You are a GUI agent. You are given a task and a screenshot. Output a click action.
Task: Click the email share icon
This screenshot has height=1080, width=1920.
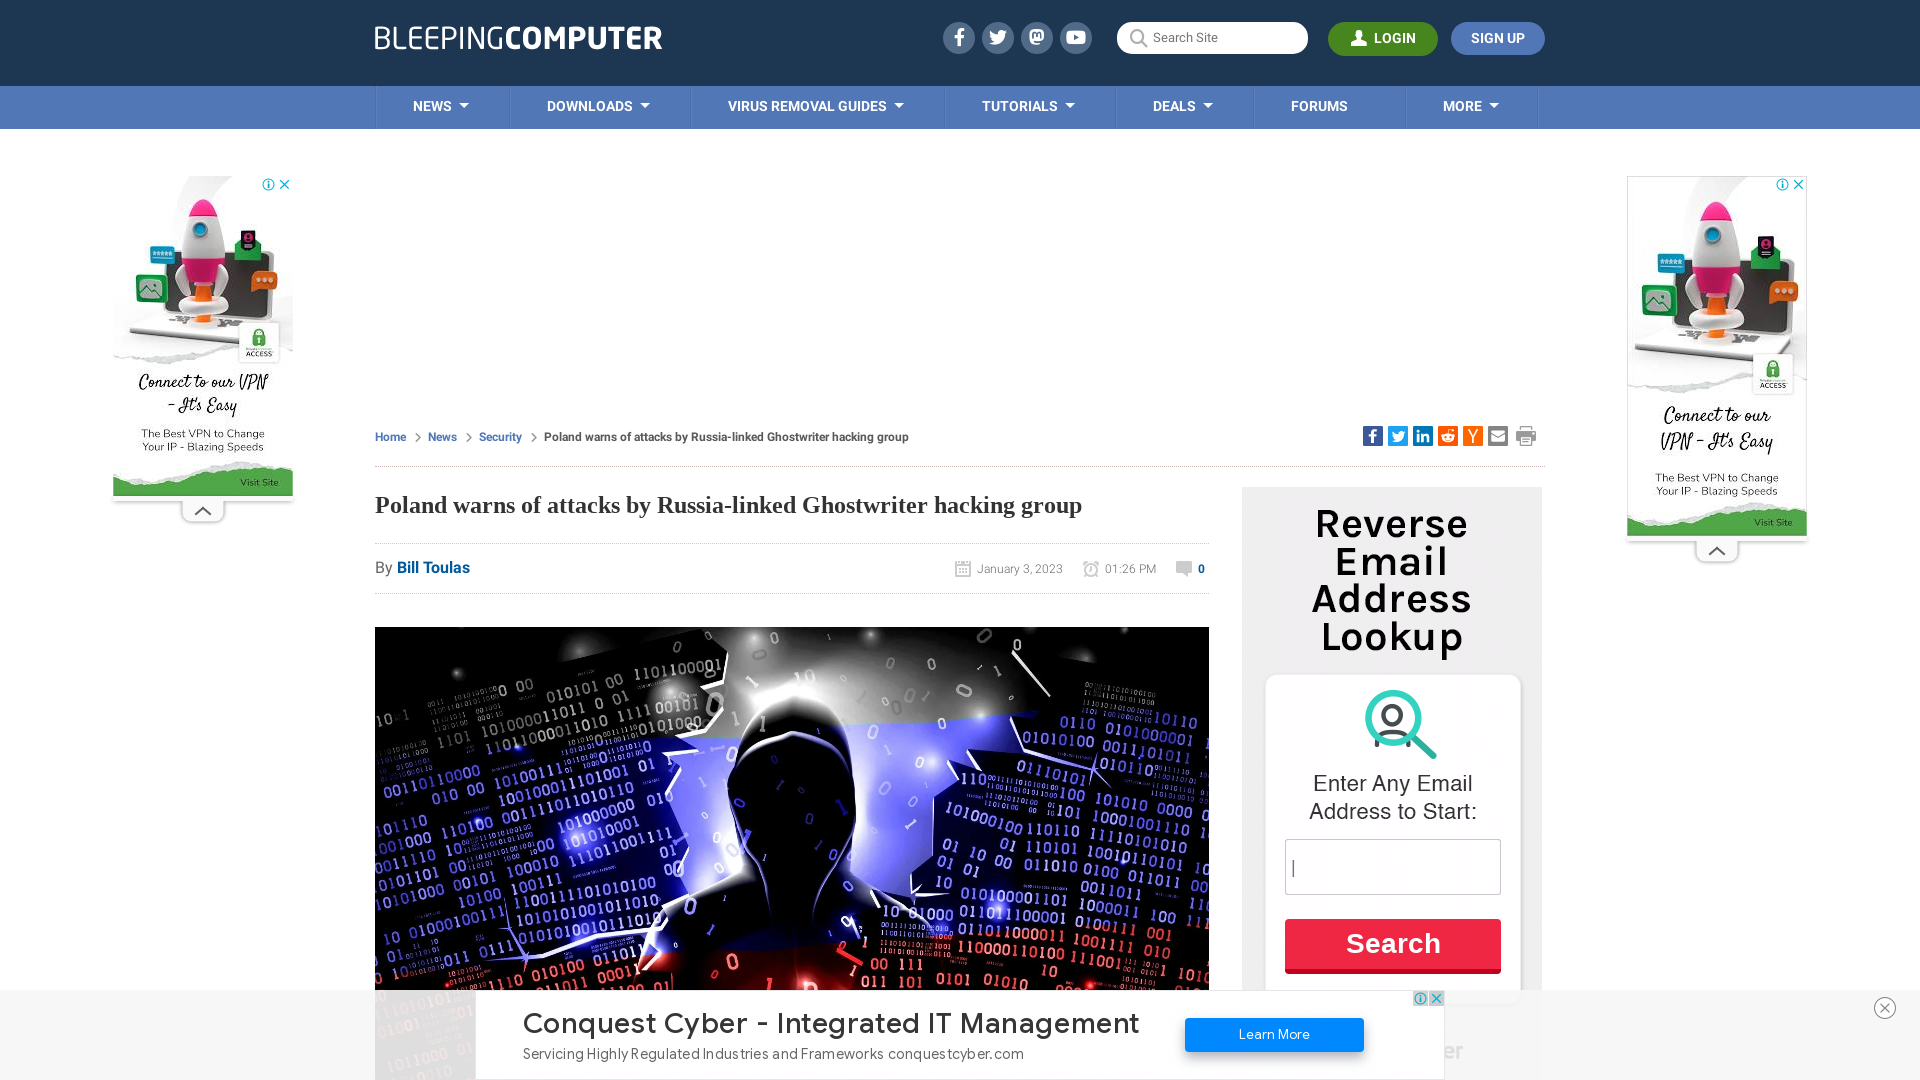pos(1497,436)
